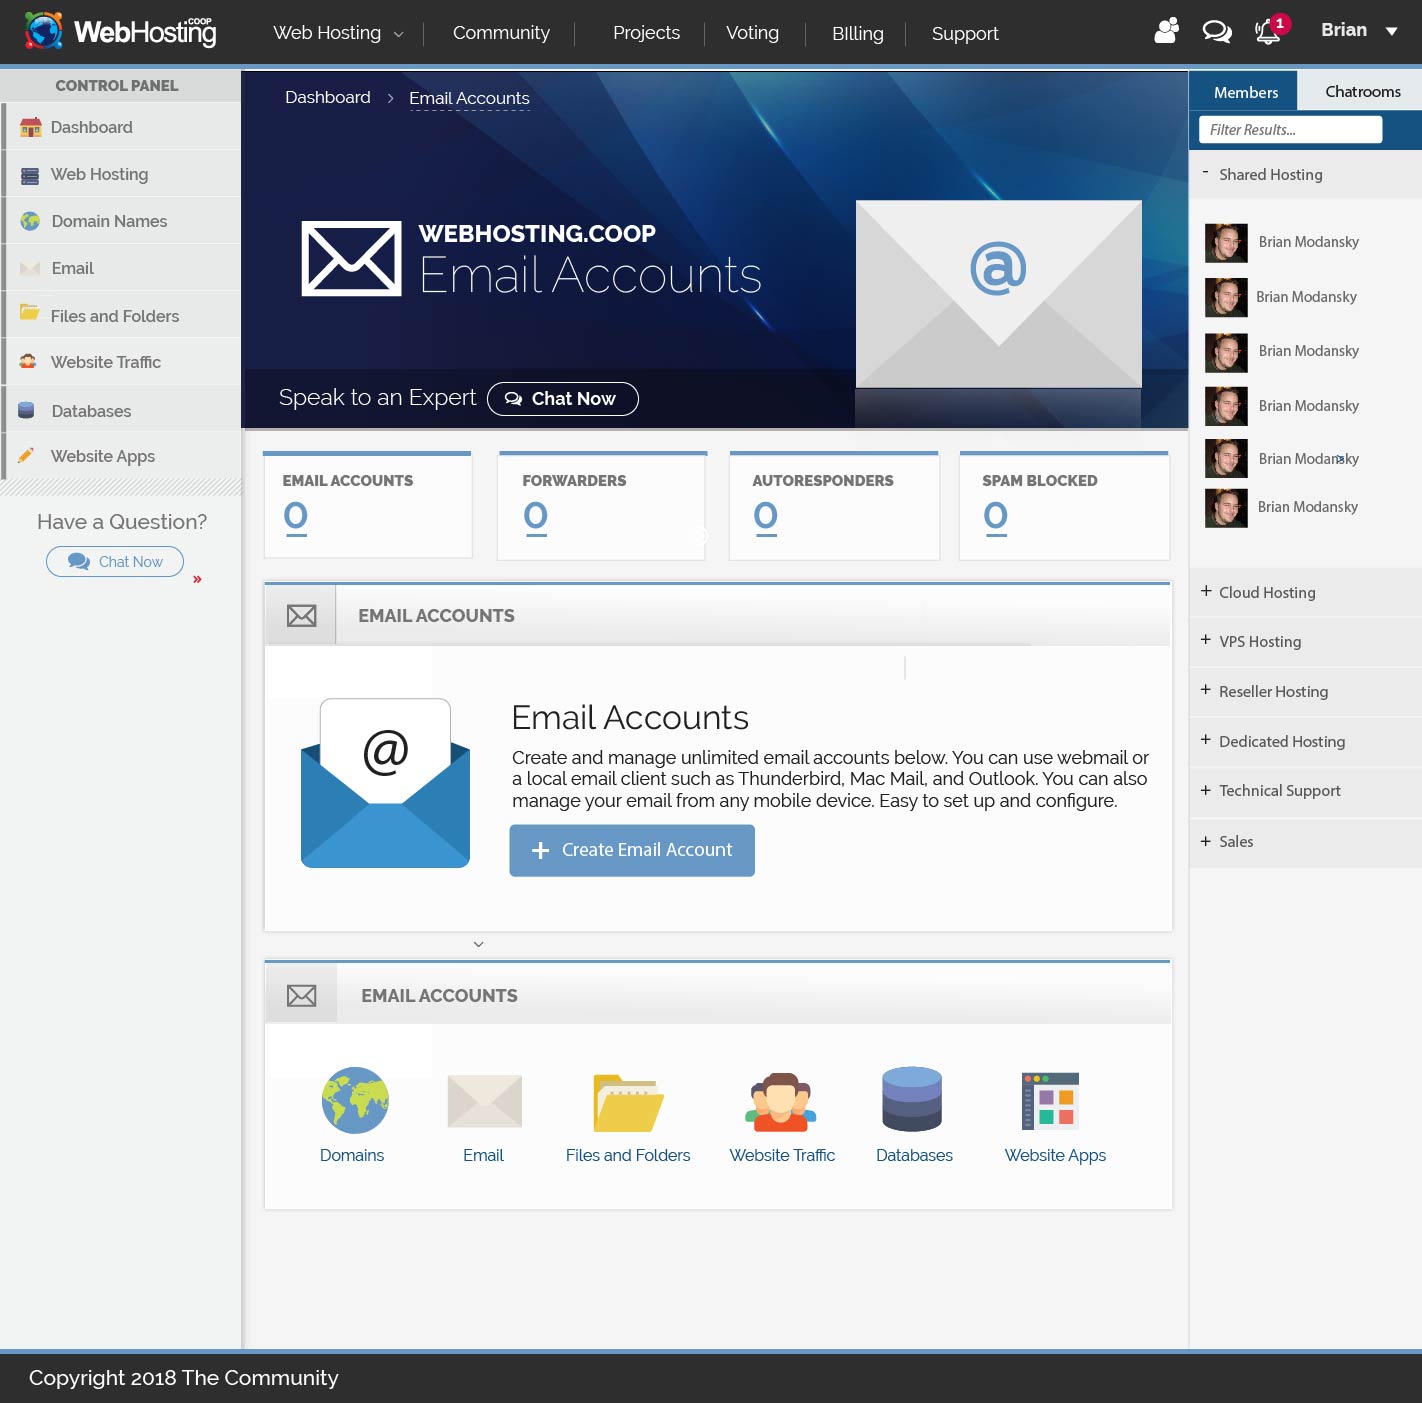1422x1403 pixels.
Task: Click the Website Apps shortcut icon
Action: tap(1050, 1100)
